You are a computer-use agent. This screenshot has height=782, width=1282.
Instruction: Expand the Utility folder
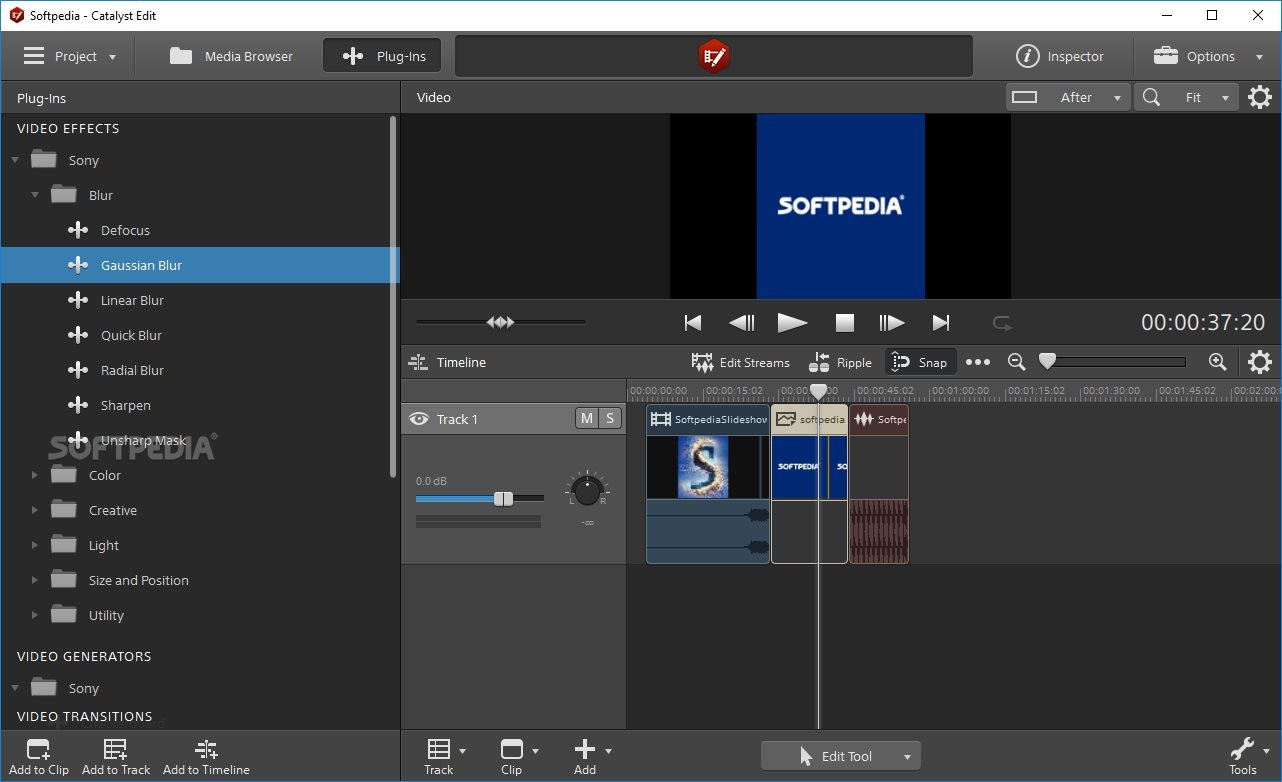pos(35,615)
